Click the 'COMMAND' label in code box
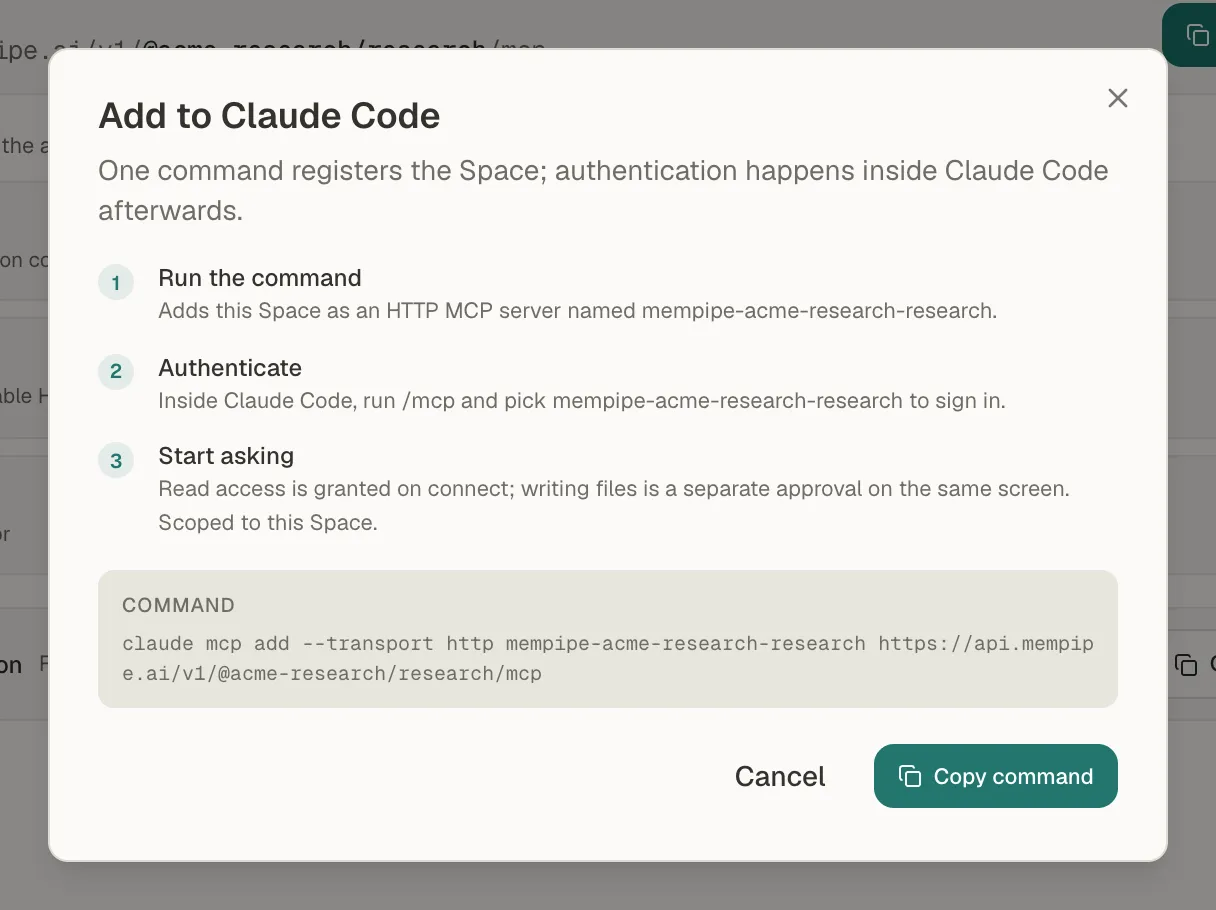The image size is (1216, 910). [x=178, y=605]
